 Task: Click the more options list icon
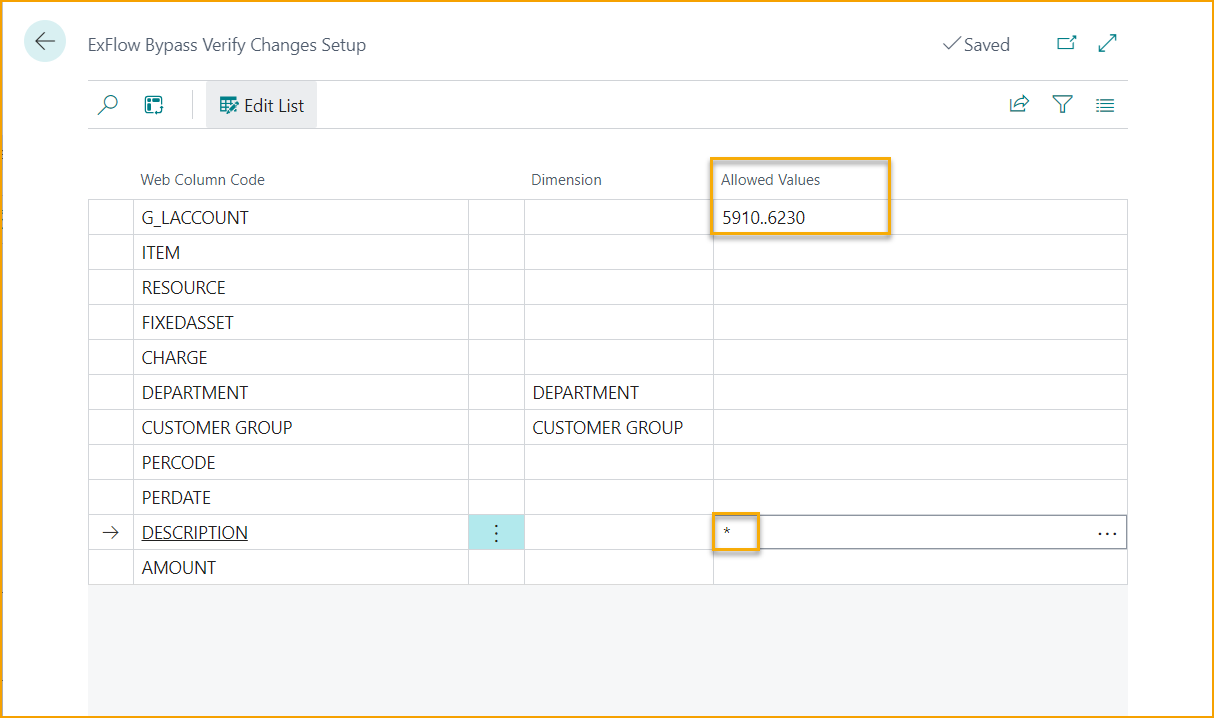click(1104, 104)
